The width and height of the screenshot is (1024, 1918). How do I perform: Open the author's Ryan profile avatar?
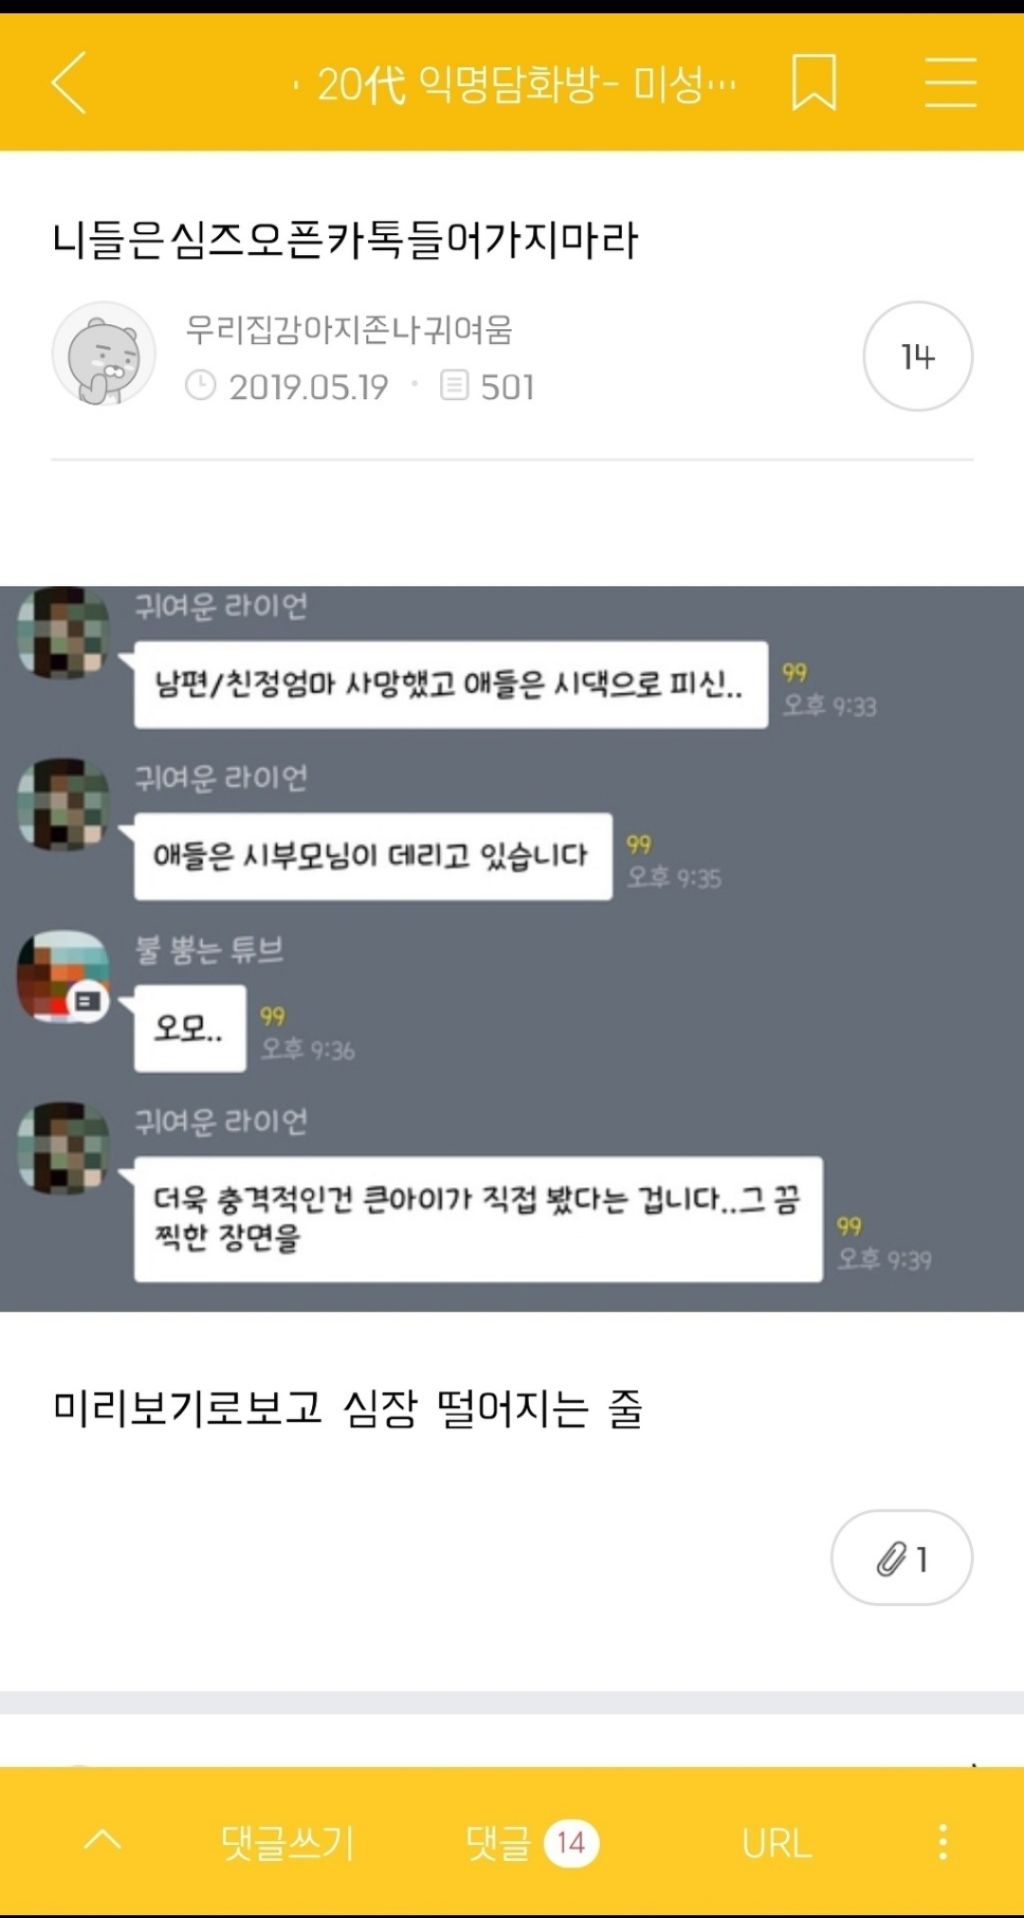pos(104,354)
